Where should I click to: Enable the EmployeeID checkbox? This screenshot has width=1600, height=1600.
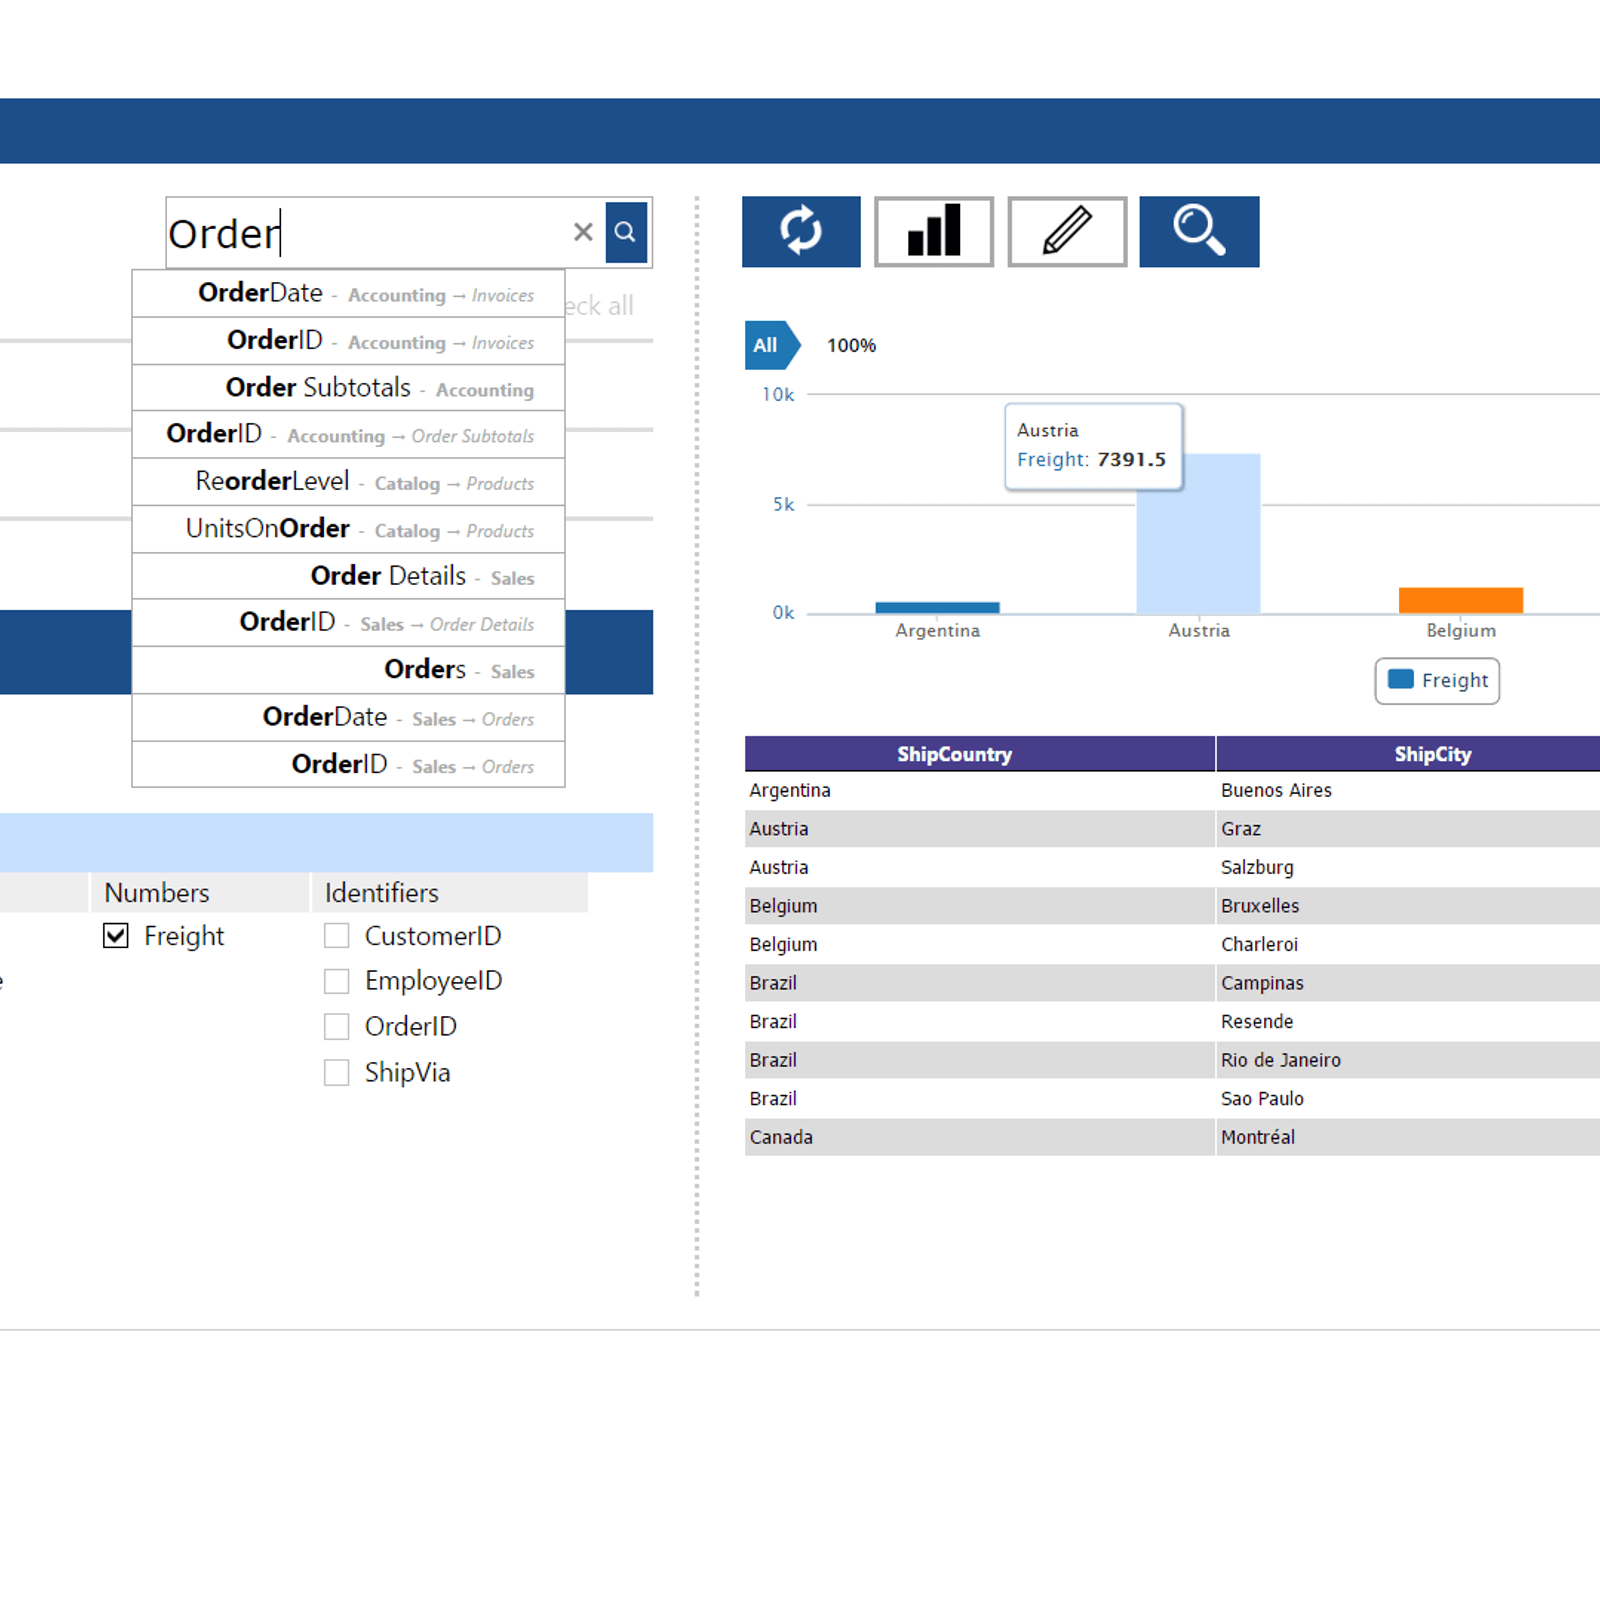[x=337, y=981]
